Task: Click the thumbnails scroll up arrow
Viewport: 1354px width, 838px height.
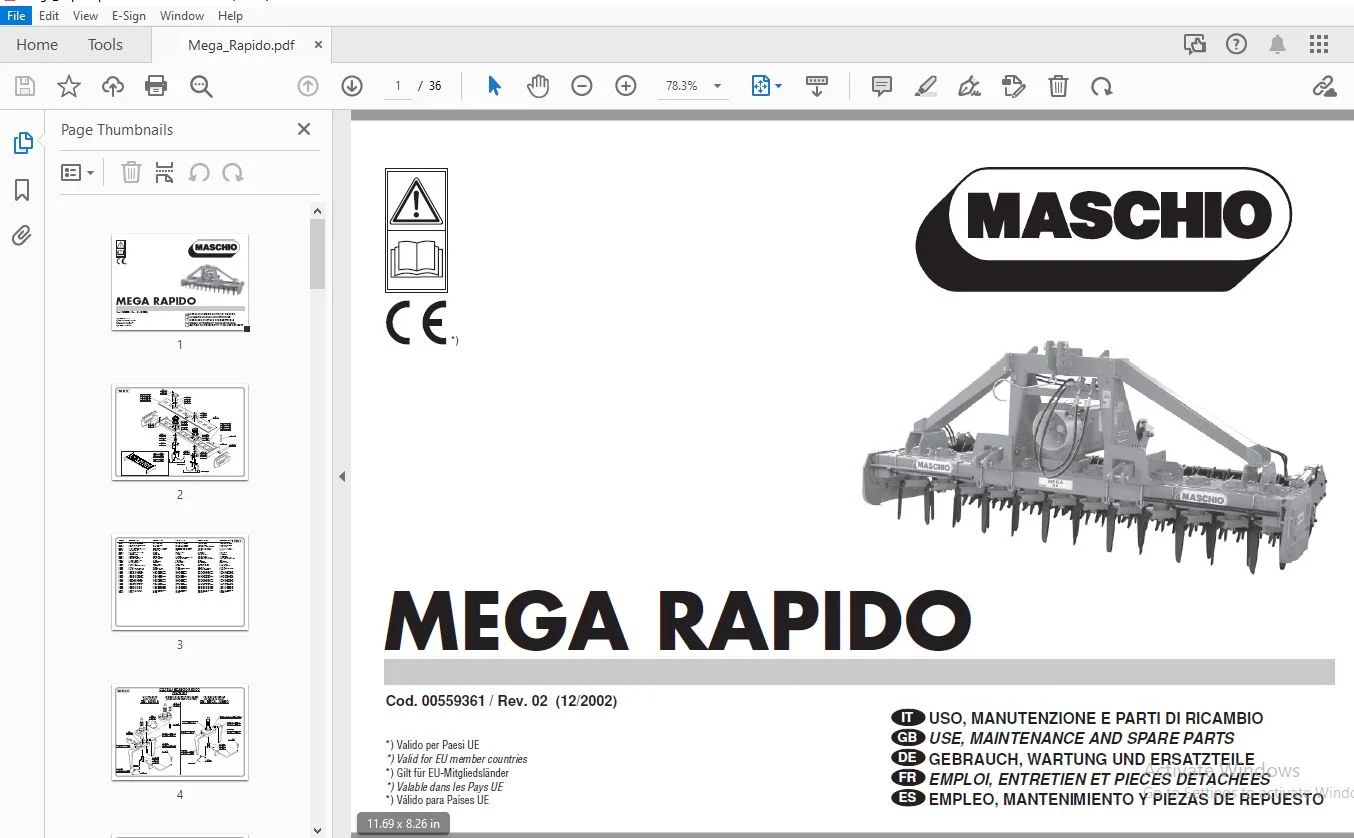Action: coord(318,211)
